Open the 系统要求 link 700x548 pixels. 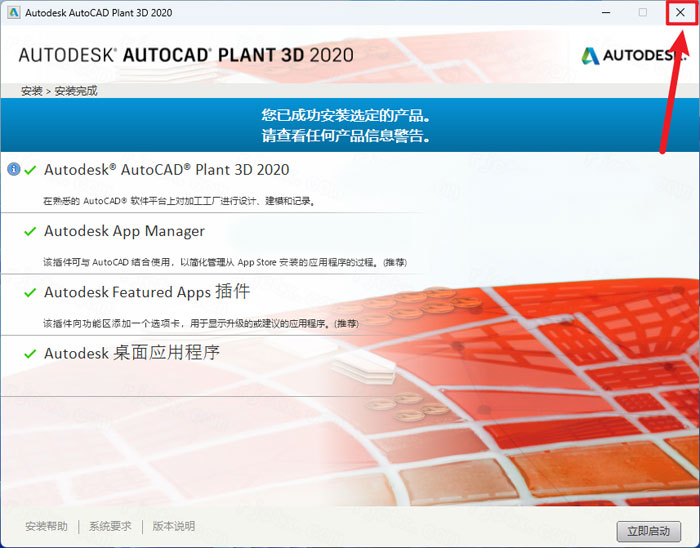pyautogui.click(x=110, y=526)
